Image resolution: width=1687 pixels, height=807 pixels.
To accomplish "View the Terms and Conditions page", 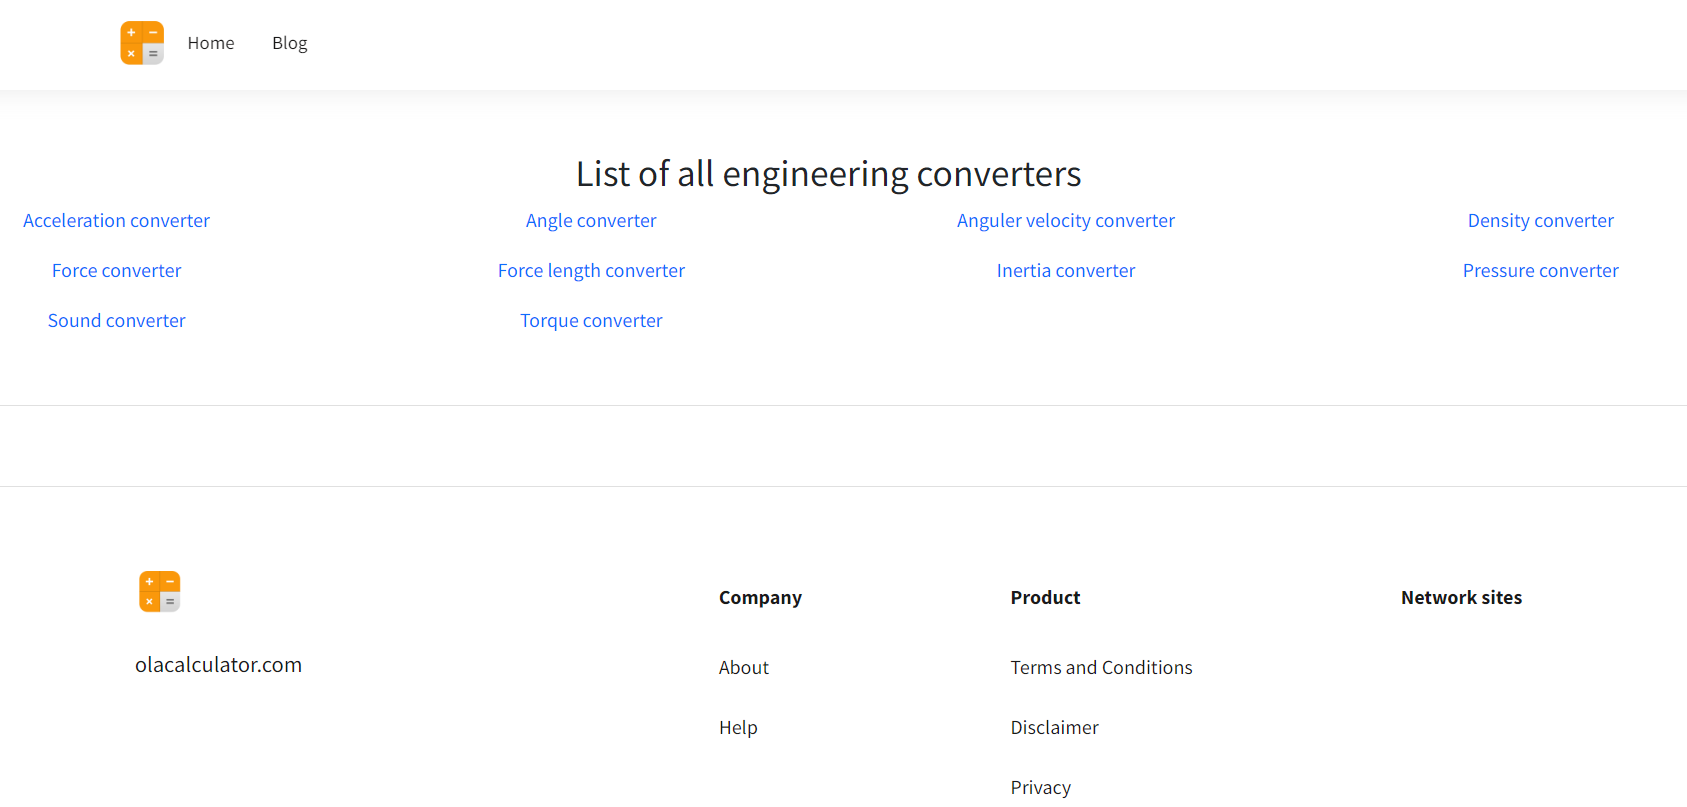I will (1101, 667).
